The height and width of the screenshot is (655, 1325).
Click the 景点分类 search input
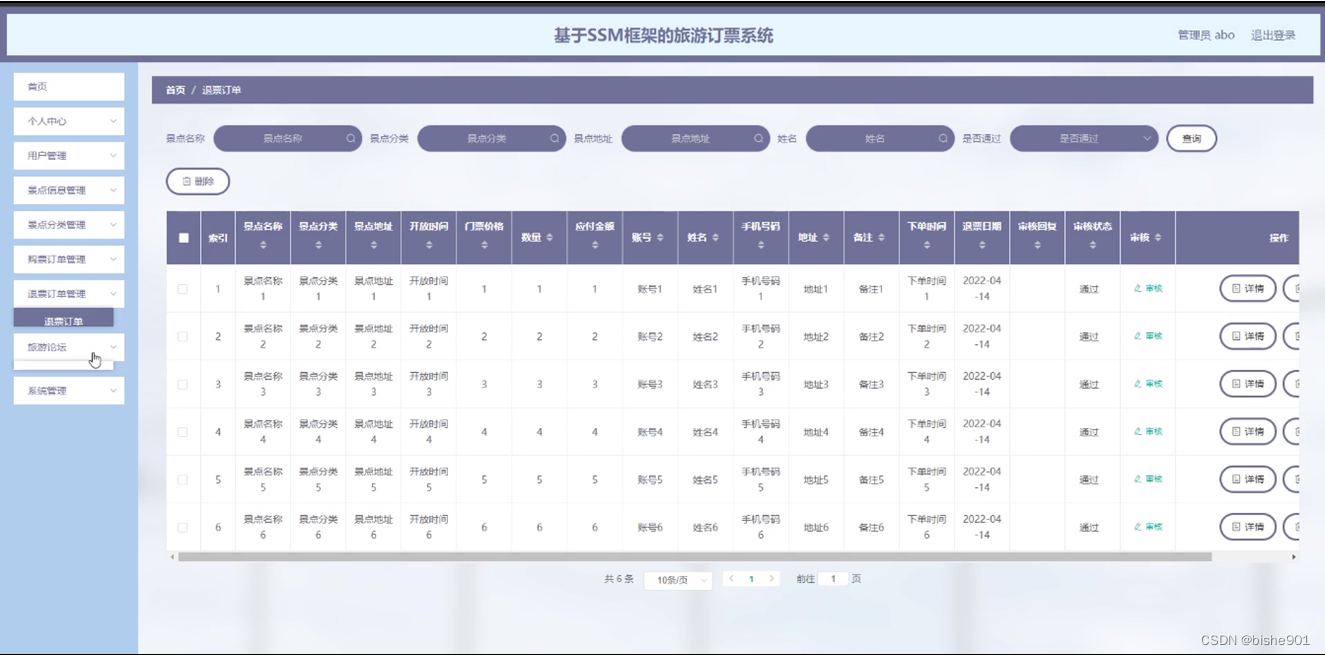491,139
